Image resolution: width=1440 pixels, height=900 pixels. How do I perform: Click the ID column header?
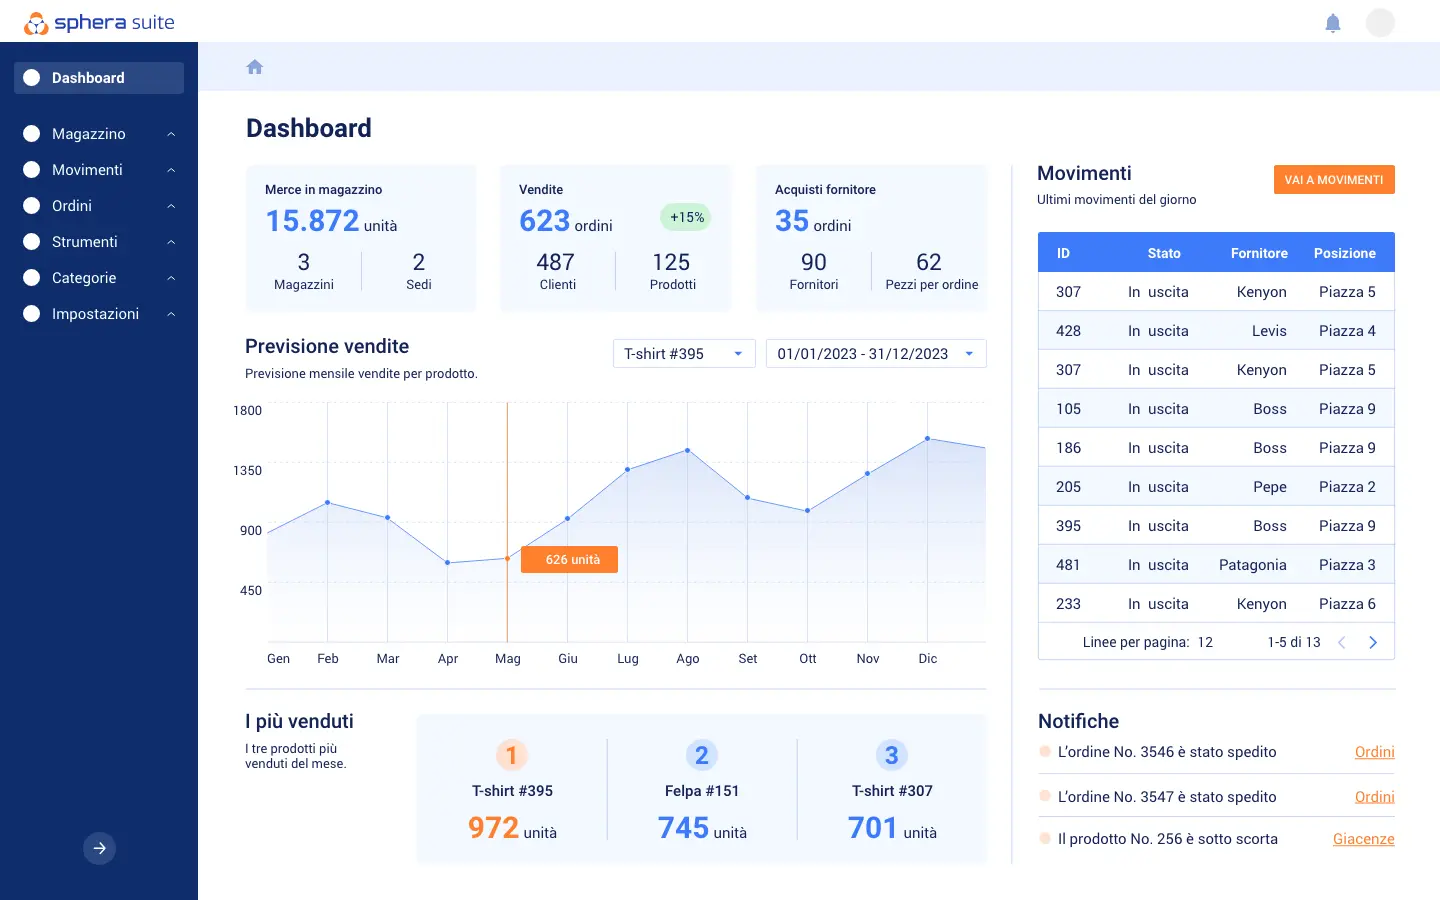[x=1063, y=253]
